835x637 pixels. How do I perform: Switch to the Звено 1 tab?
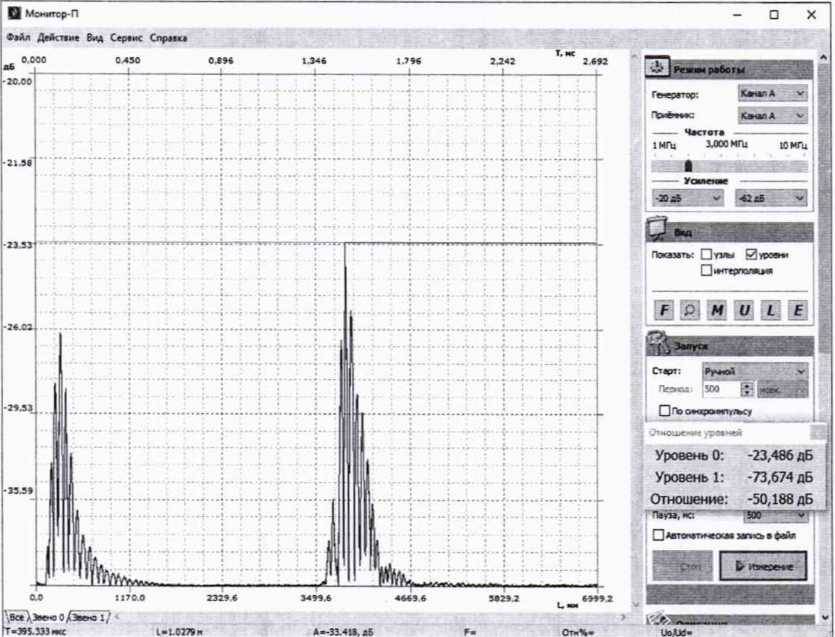click(x=89, y=617)
